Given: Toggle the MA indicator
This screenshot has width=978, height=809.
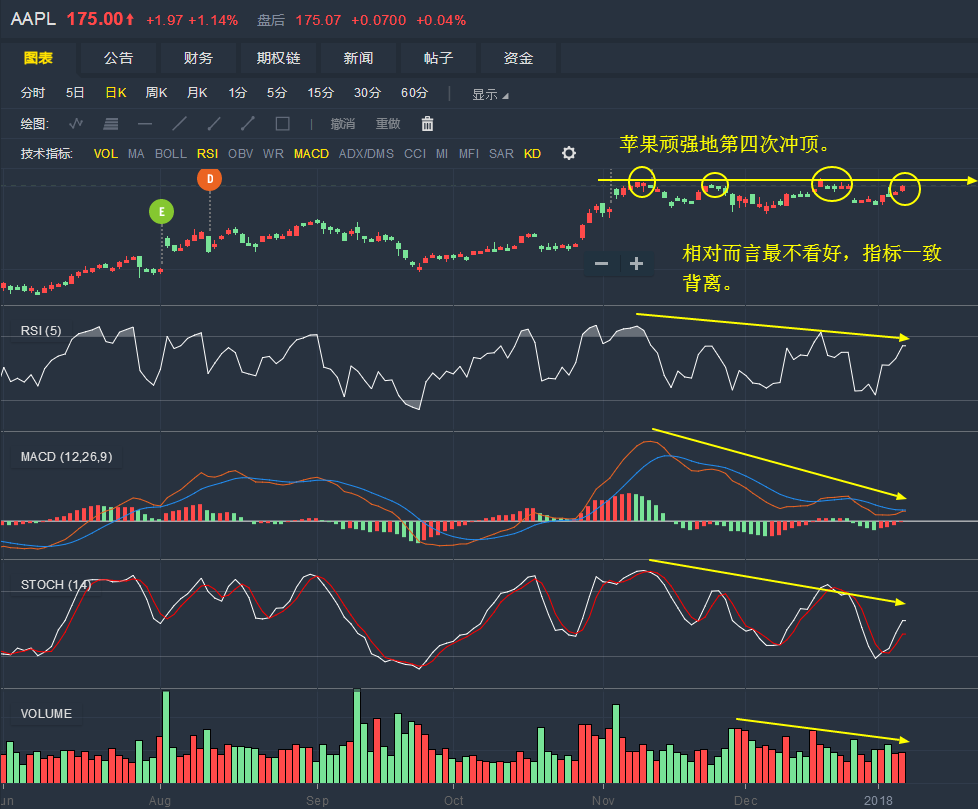Looking at the screenshot, I should [136, 153].
